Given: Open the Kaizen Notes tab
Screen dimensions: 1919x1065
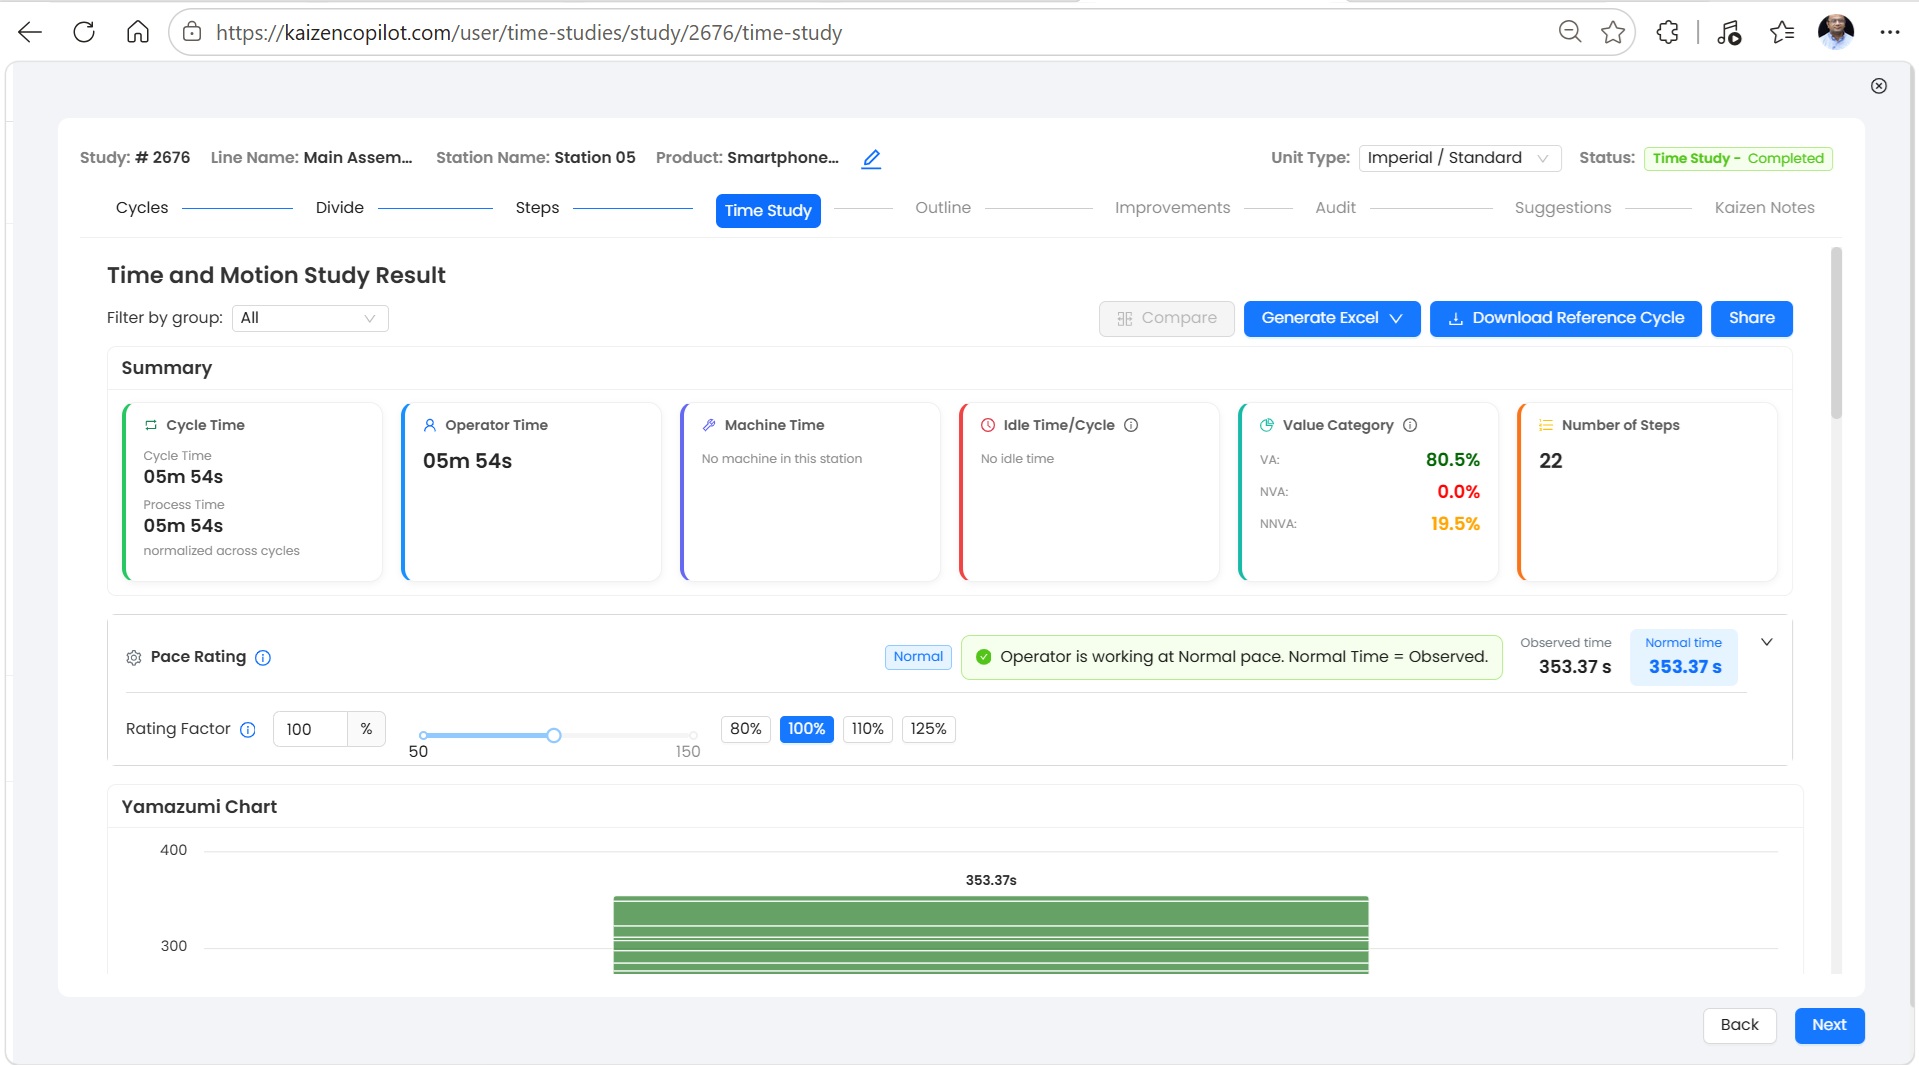Looking at the screenshot, I should point(1764,208).
